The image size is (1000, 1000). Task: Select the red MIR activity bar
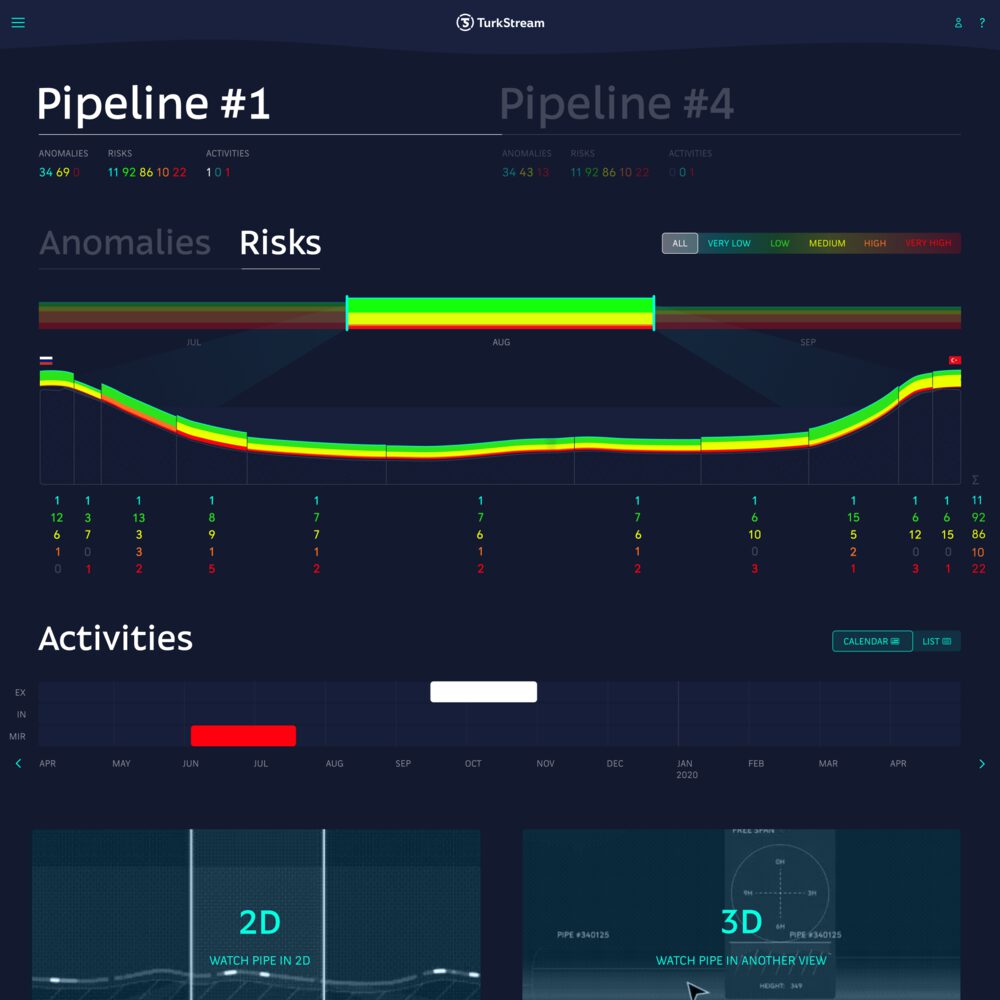(x=243, y=736)
